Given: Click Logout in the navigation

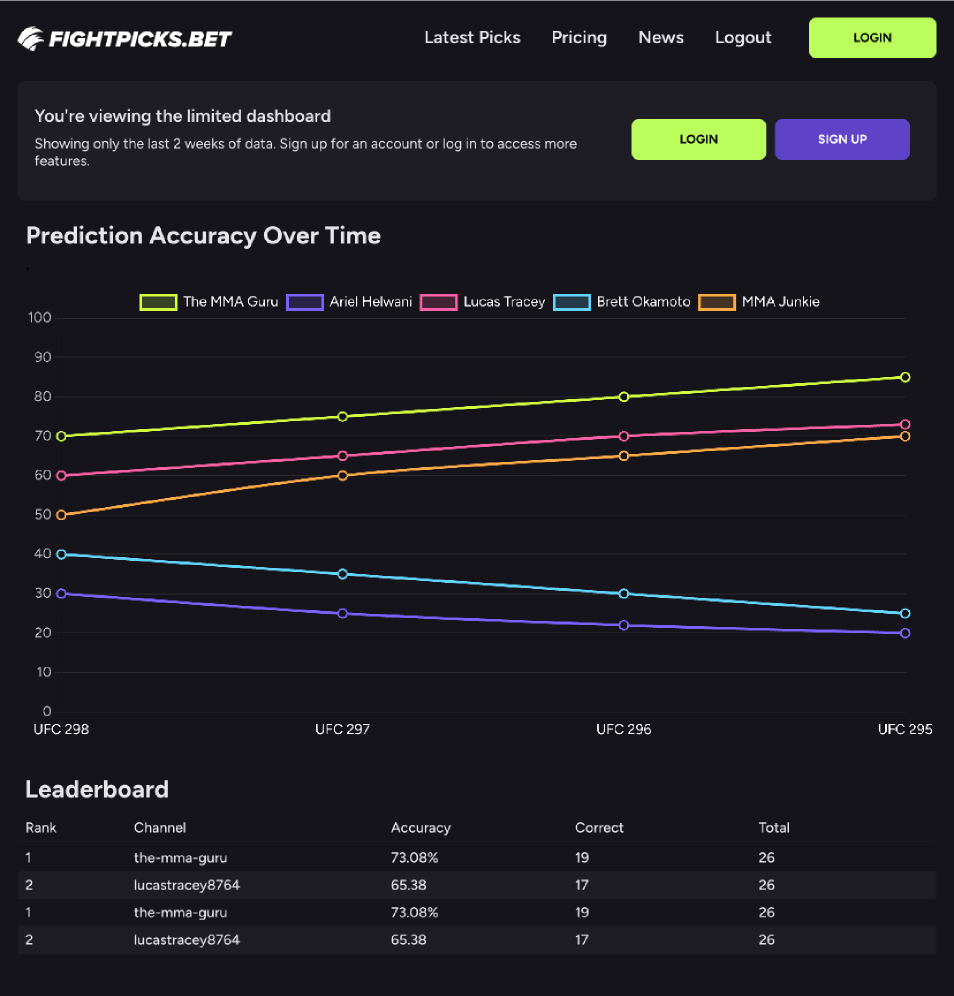Looking at the screenshot, I should click(x=742, y=37).
